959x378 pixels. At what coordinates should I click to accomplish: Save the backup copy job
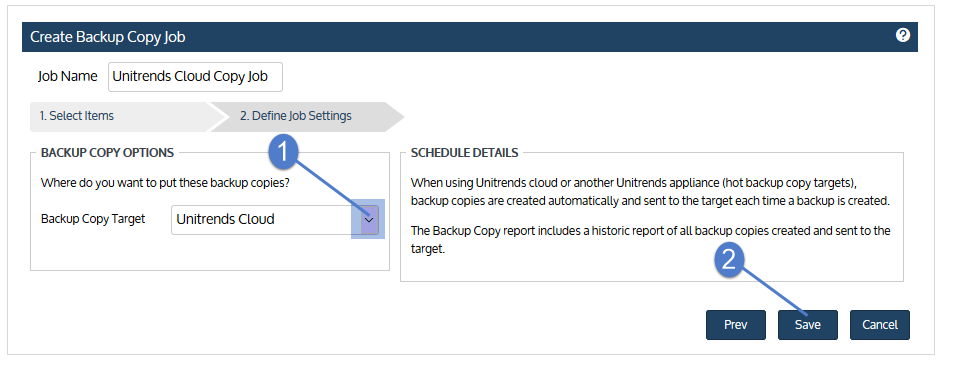[x=807, y=325]
